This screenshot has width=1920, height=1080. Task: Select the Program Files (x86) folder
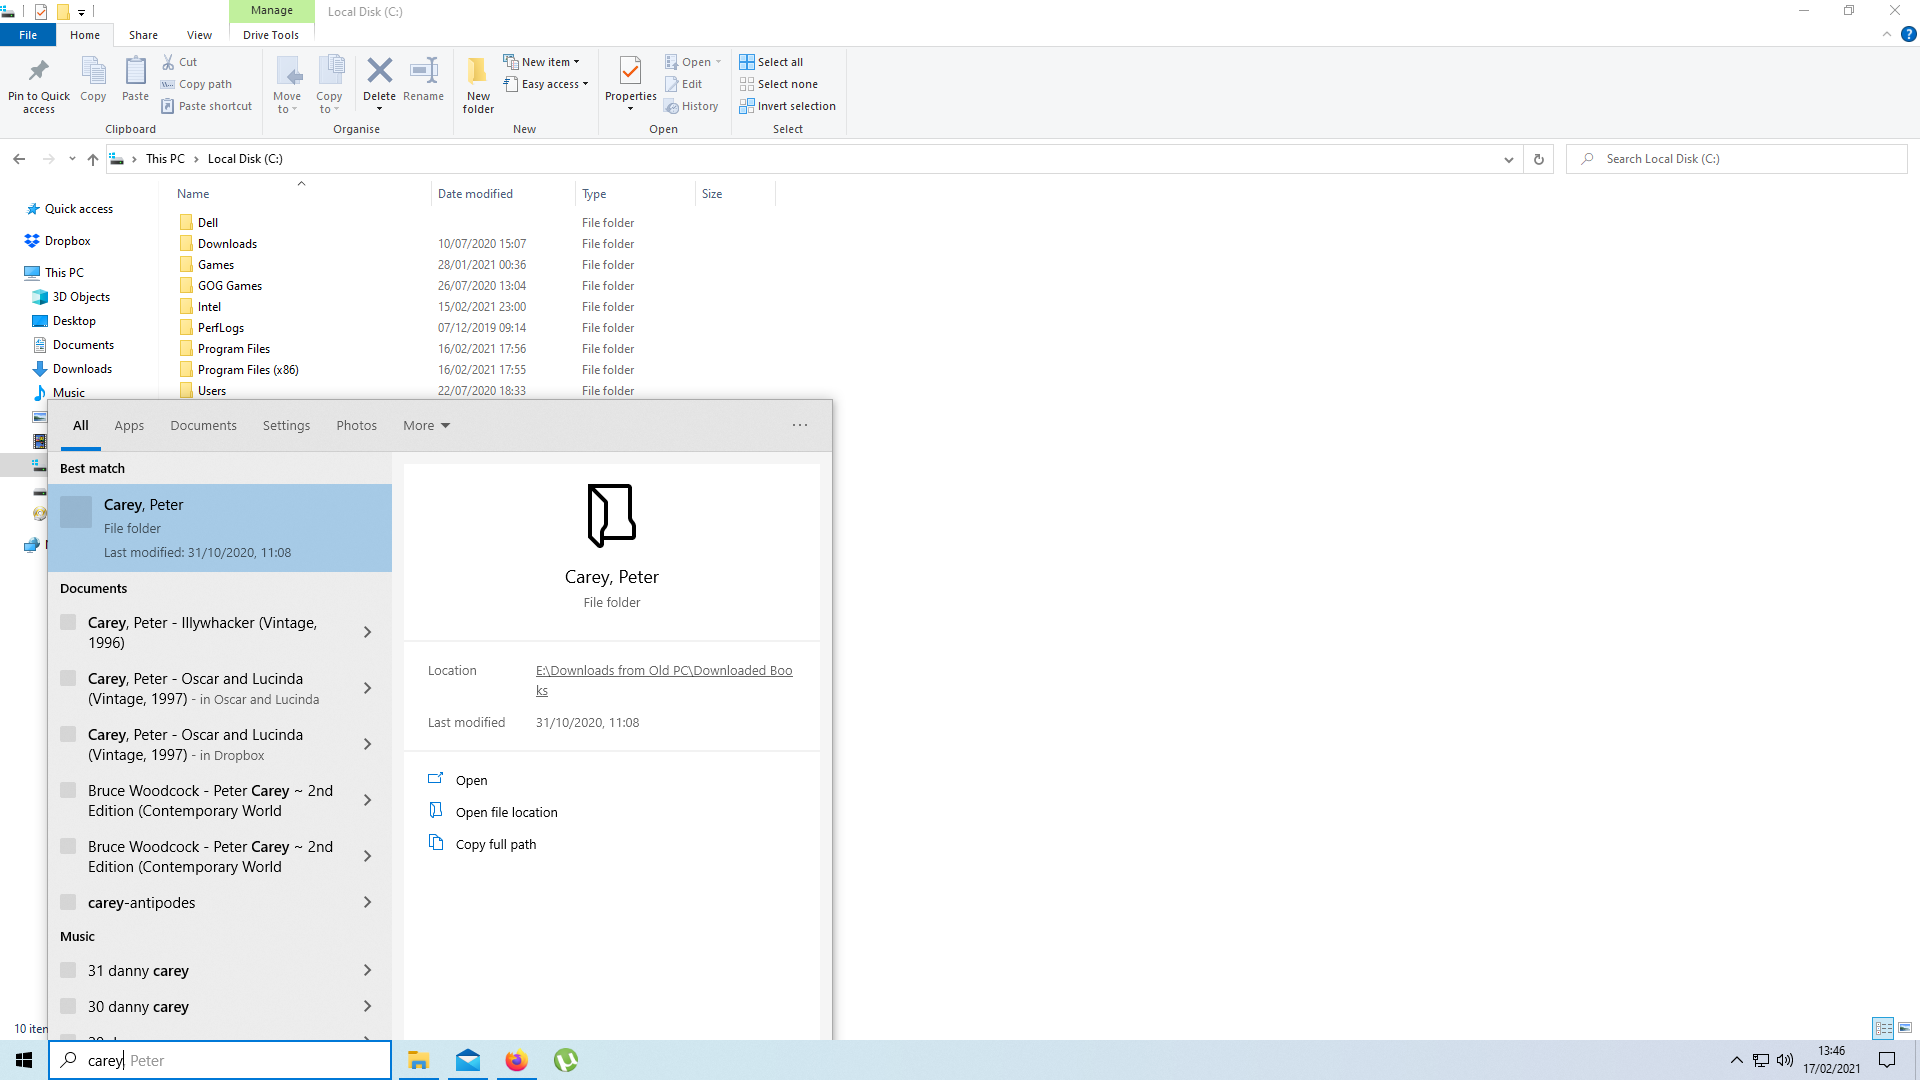[248, 370]
